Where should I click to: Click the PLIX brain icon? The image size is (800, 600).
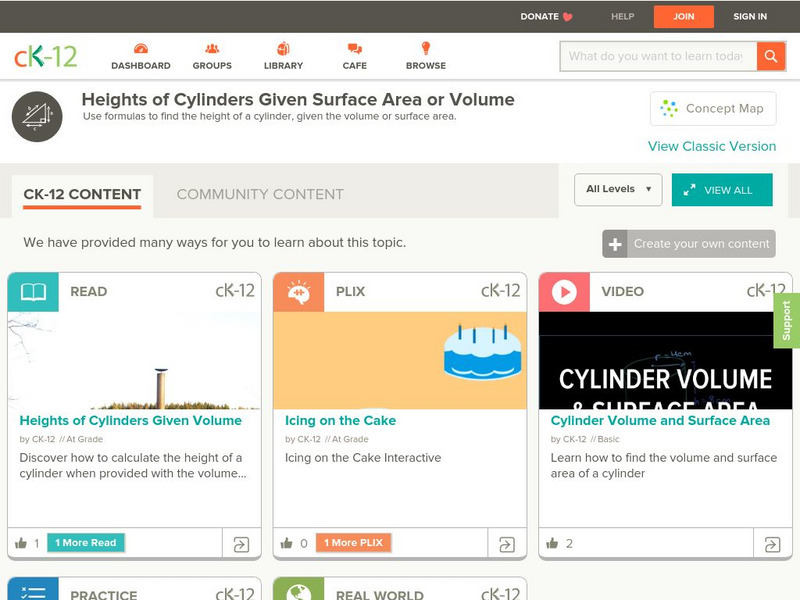pyautogui.click(x=298, y=292)
